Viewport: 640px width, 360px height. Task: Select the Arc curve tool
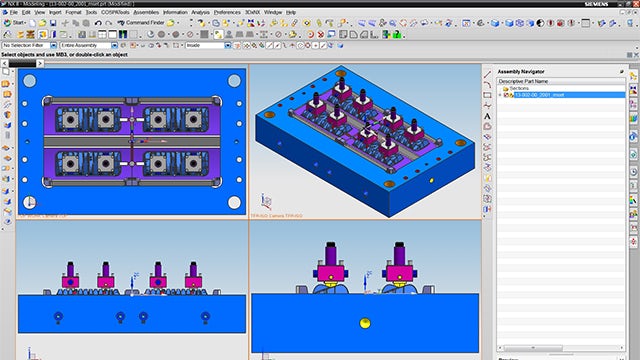click(x=487, y=85)
